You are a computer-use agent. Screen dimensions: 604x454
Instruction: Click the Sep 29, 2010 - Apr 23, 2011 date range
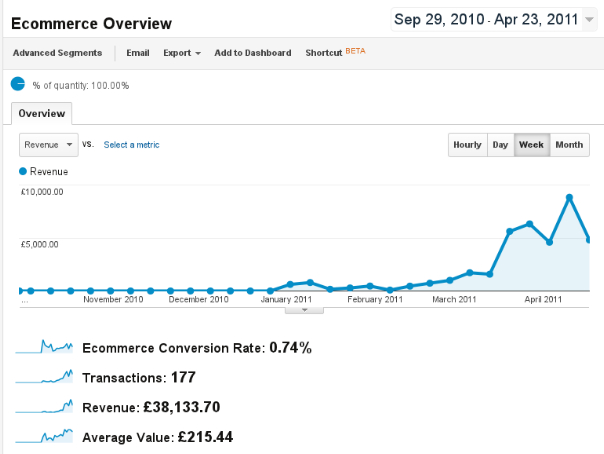point(486,19)
